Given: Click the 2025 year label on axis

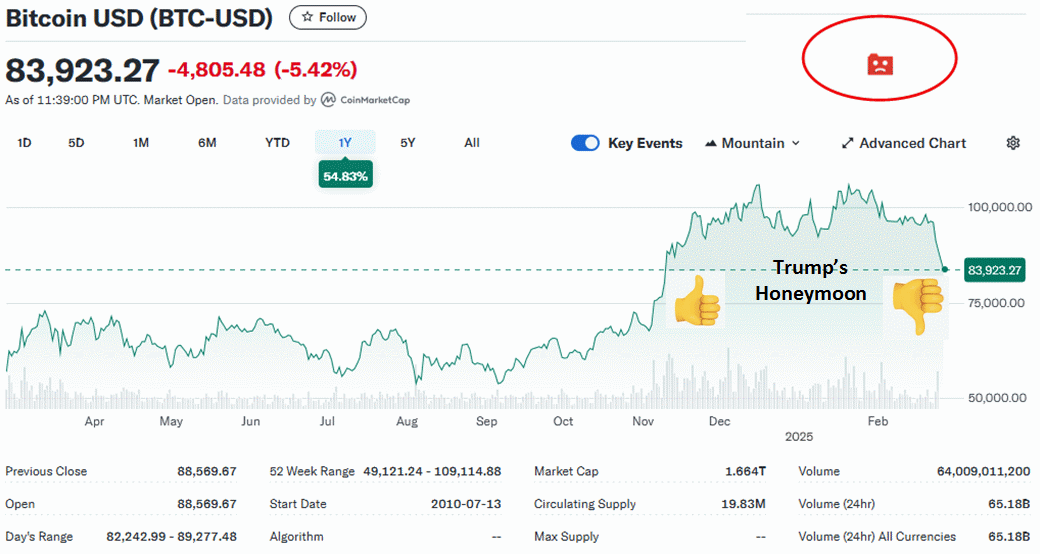Looking at the screenshot, I should 799,437.
